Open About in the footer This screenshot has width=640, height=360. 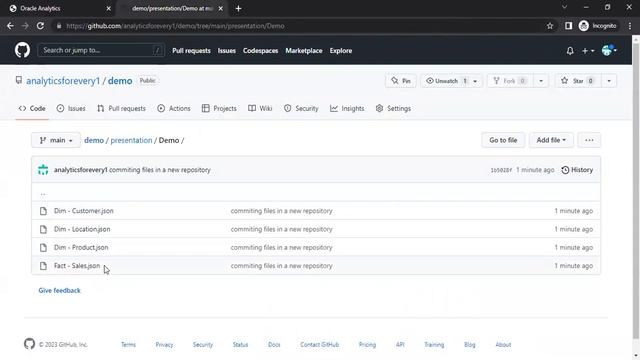[503, 345]
